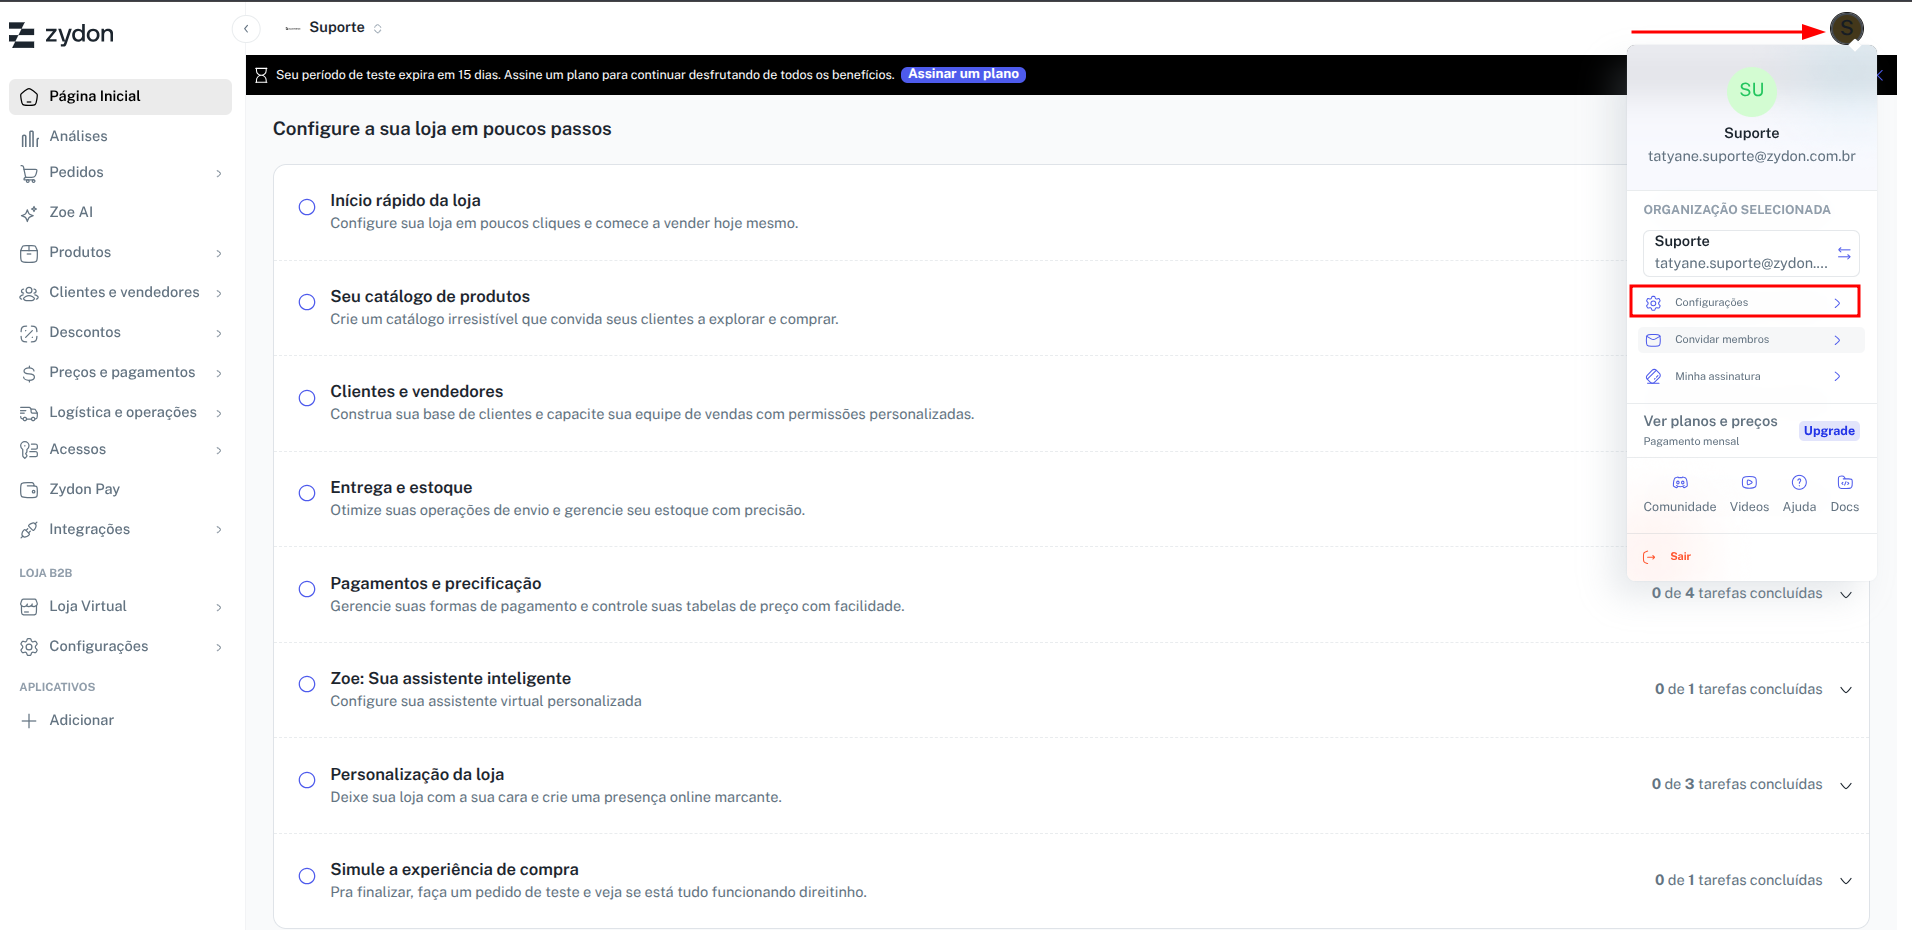Click the Entrega e estoque step title
The width and height of the screenshot is (1912, 930).
[401, 488]
